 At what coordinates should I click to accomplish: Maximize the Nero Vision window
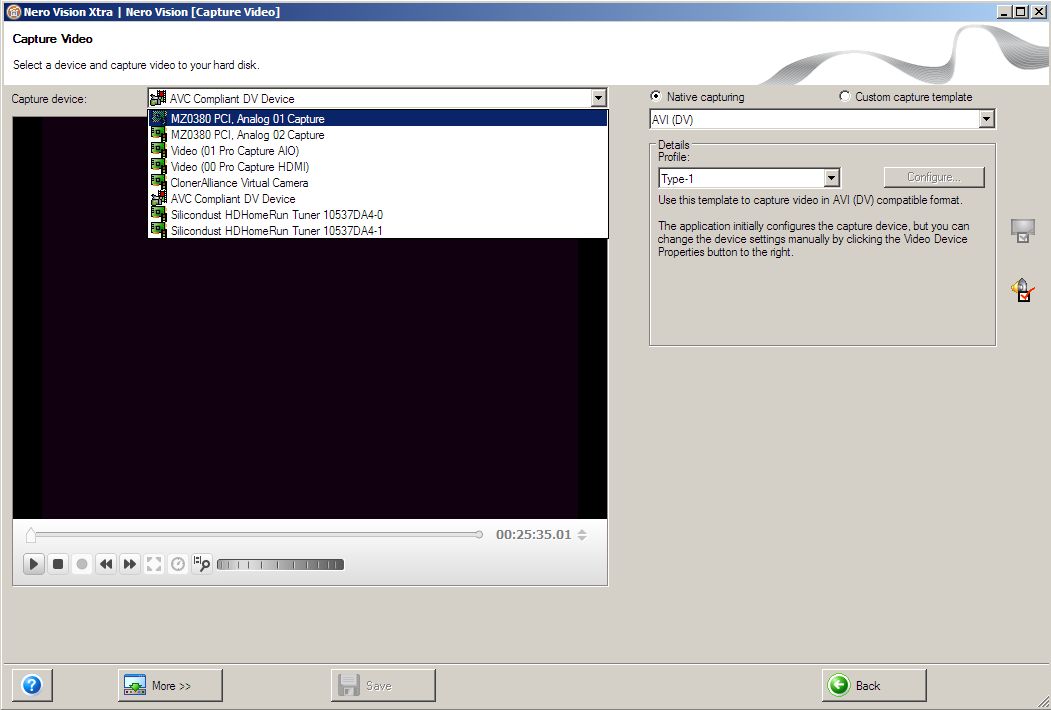[x=1020, y=11]
